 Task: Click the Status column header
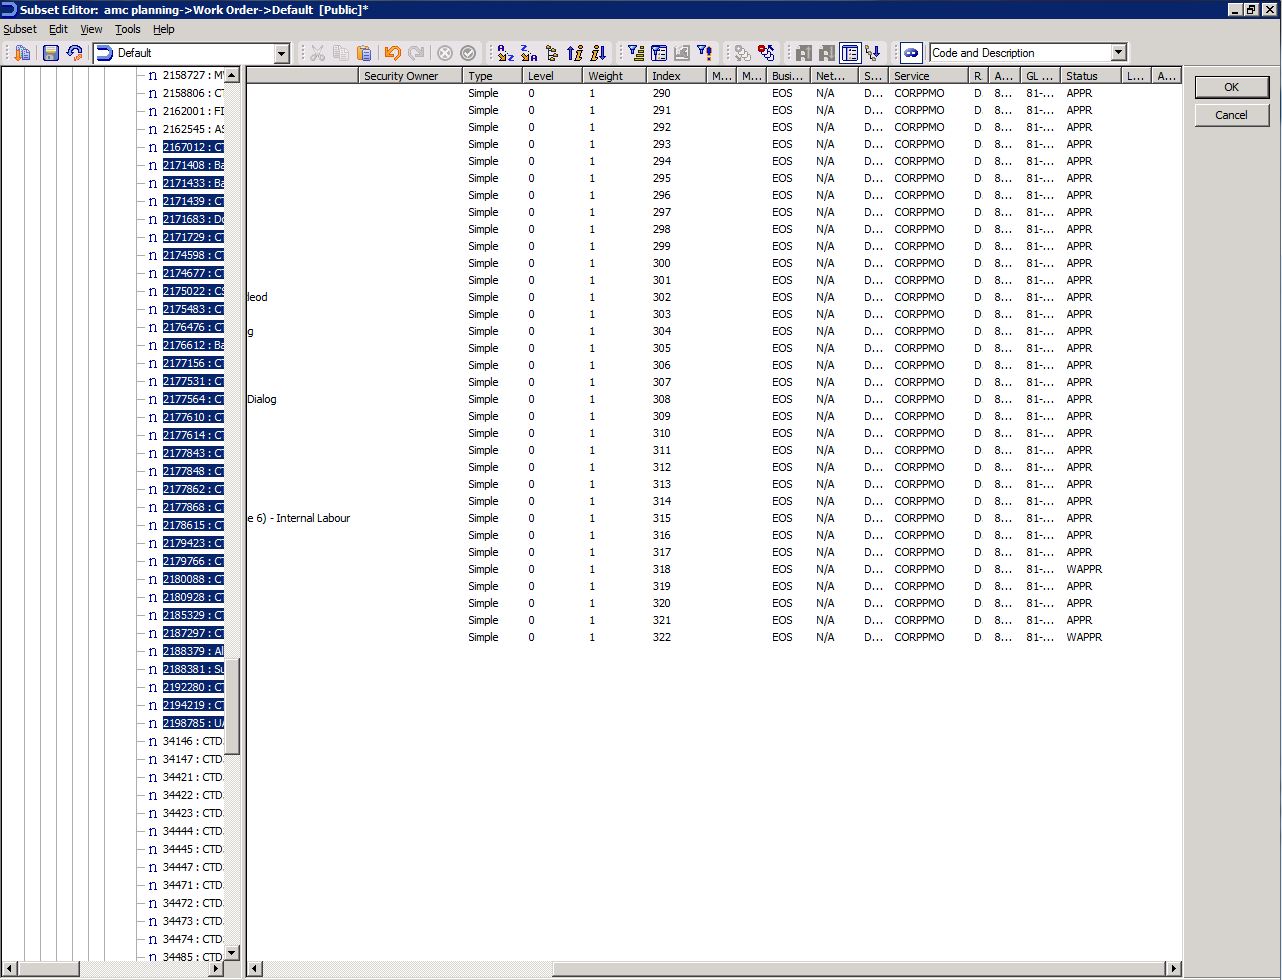[x=1091, y=76]
